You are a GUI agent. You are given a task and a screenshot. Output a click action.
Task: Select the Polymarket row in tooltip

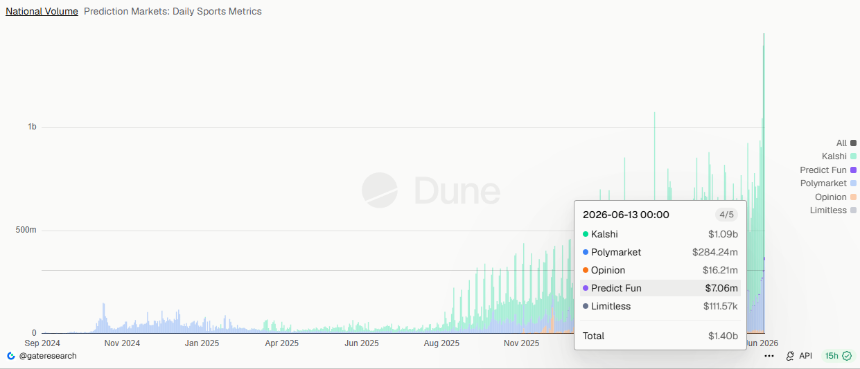(x=660, y=252)
